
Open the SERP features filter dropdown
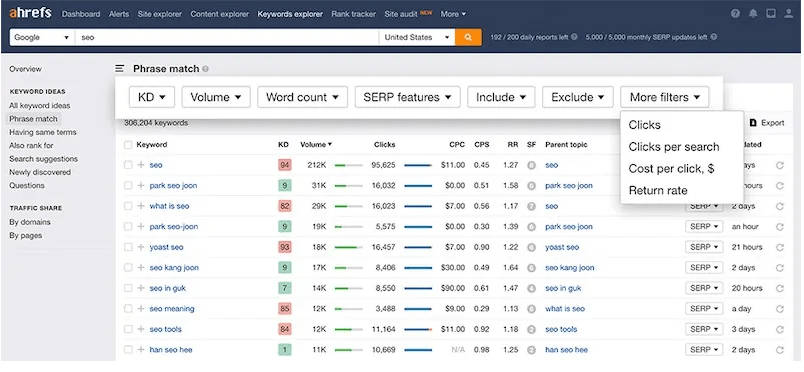click(408, 97)
